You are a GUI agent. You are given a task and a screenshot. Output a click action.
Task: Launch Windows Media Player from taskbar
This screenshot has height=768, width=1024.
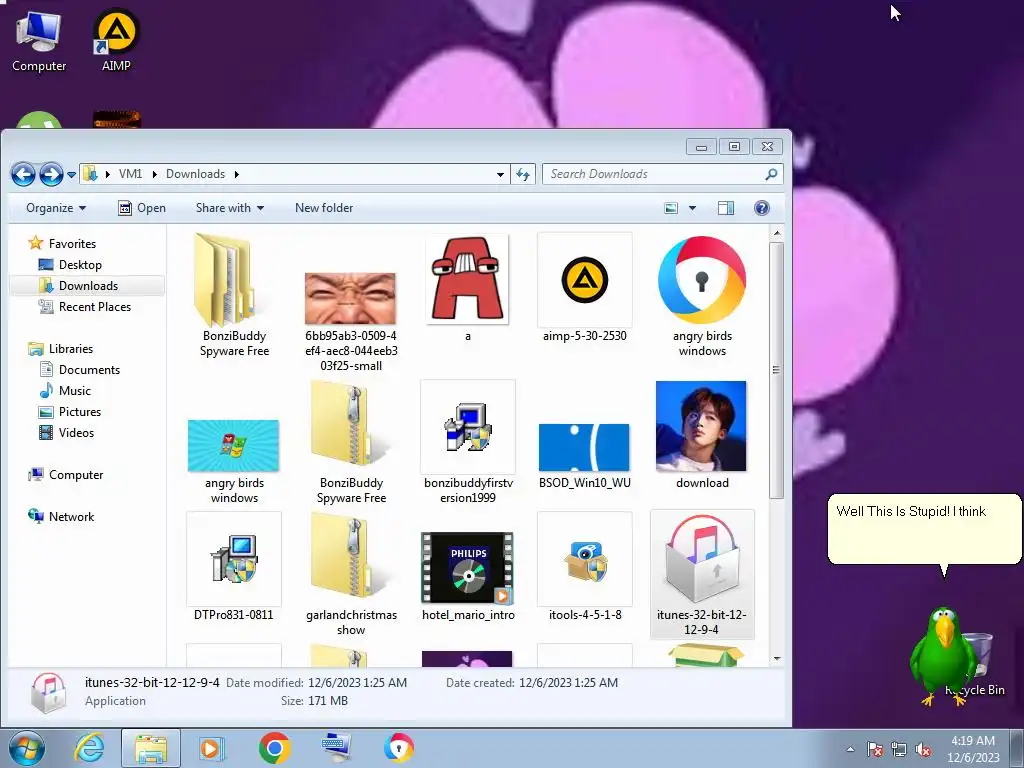[212, 748]
